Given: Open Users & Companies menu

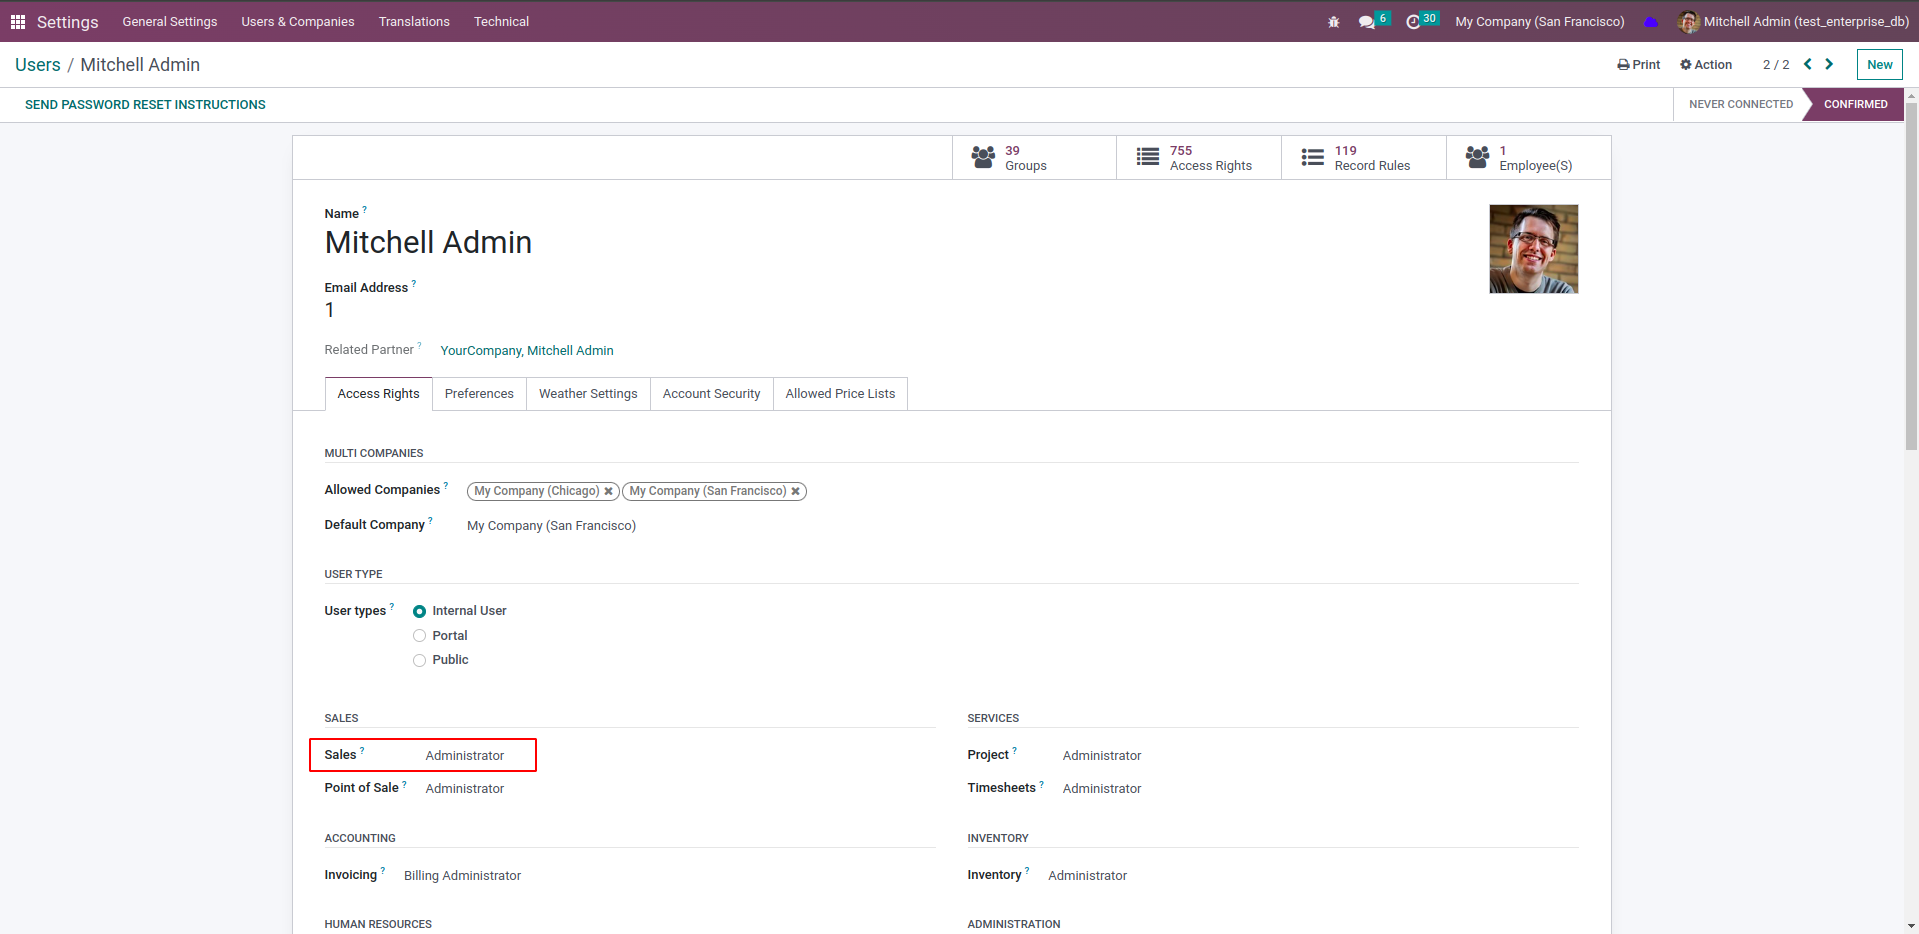Looking at the screenshot, I should tap(298, 22).
